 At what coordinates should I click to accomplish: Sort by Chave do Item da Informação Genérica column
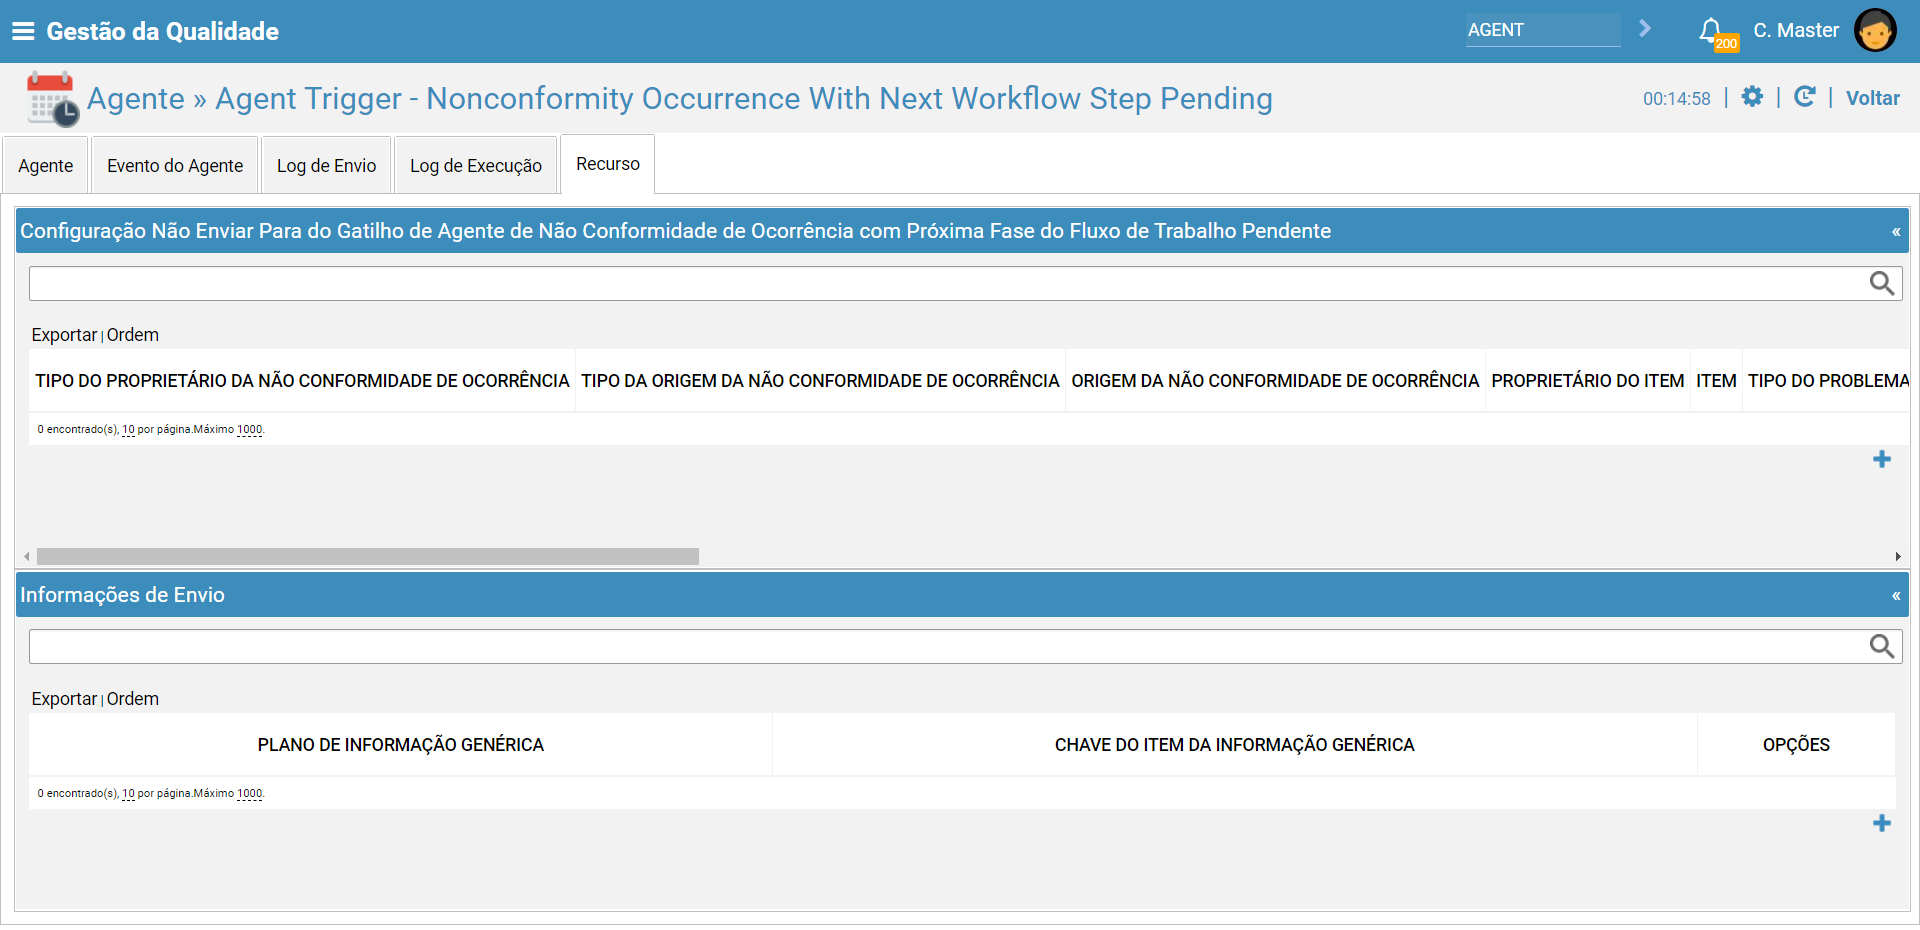point(1235,745)
